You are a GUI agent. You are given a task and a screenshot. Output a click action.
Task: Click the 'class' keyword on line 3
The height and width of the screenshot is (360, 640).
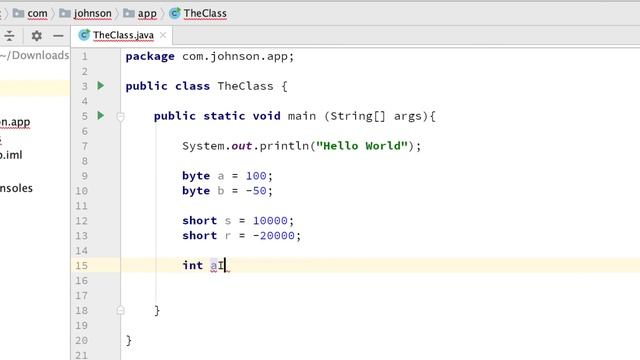click(192, 86)
